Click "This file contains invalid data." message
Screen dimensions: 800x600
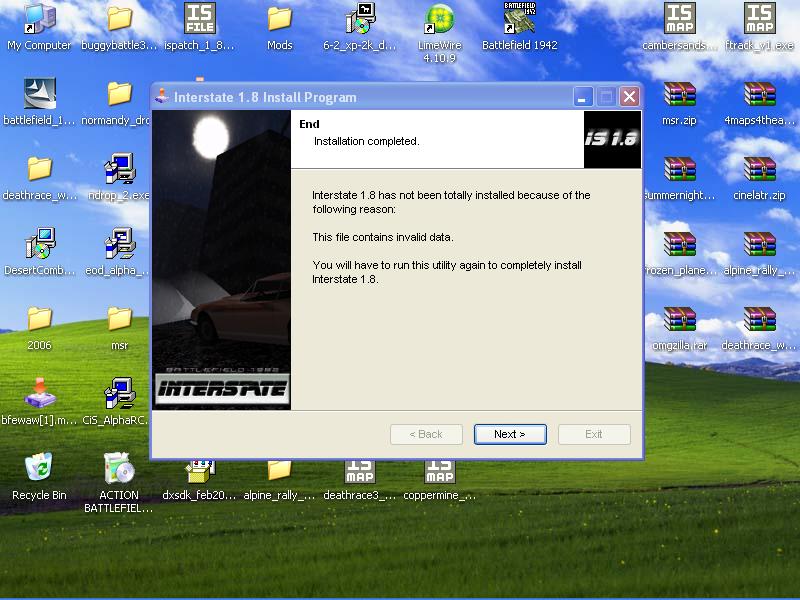(x=383, y=237)
